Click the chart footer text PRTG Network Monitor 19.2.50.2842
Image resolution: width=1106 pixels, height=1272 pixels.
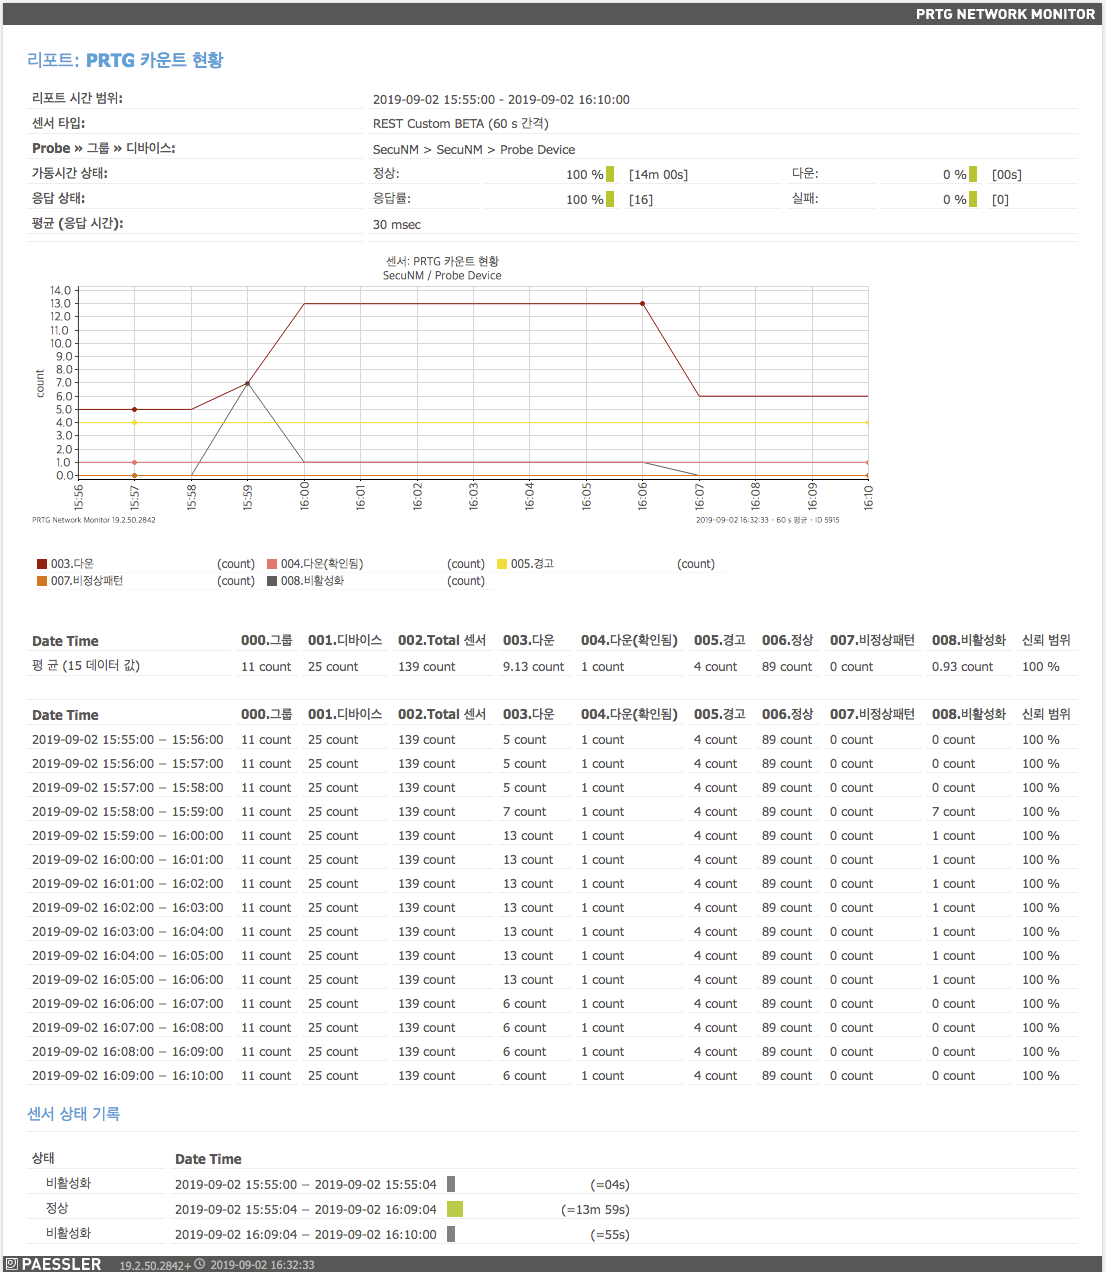pyautogui.click(x=94, y=520)
